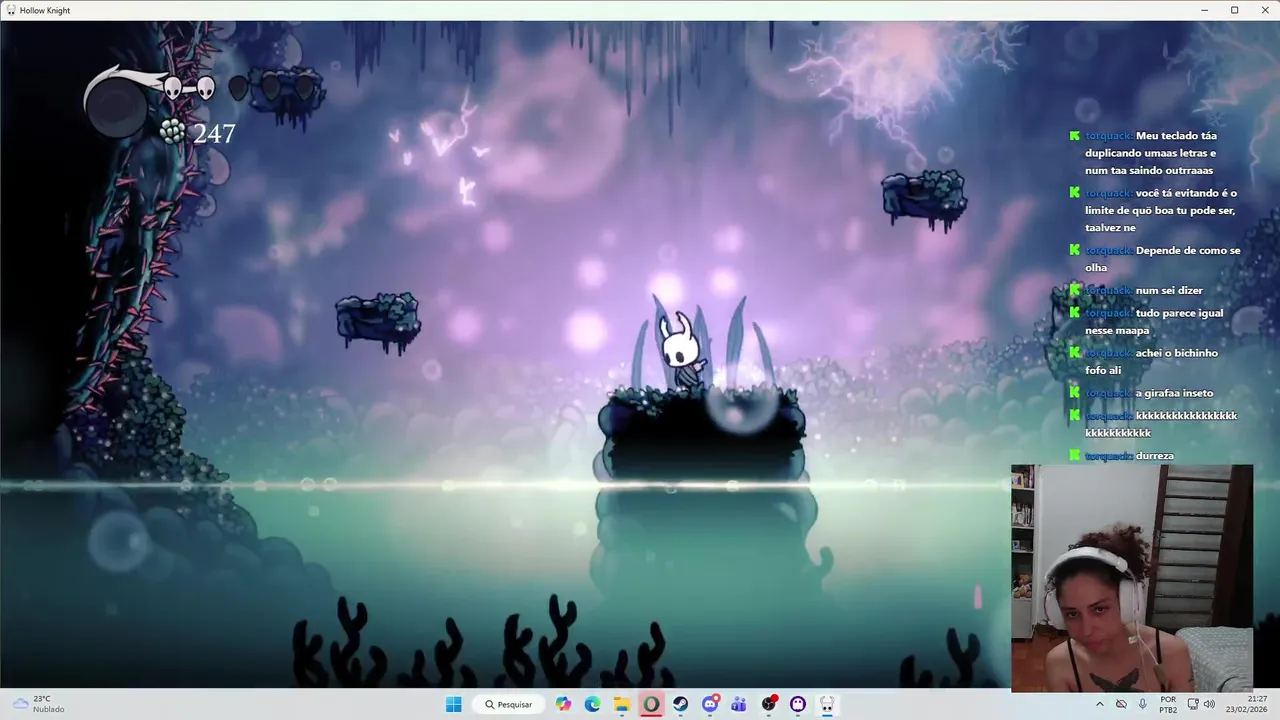Viewport: 1280px width, 720px height.
Task: Click the microphone tray icon
Action: click(x=1142, y=704)
